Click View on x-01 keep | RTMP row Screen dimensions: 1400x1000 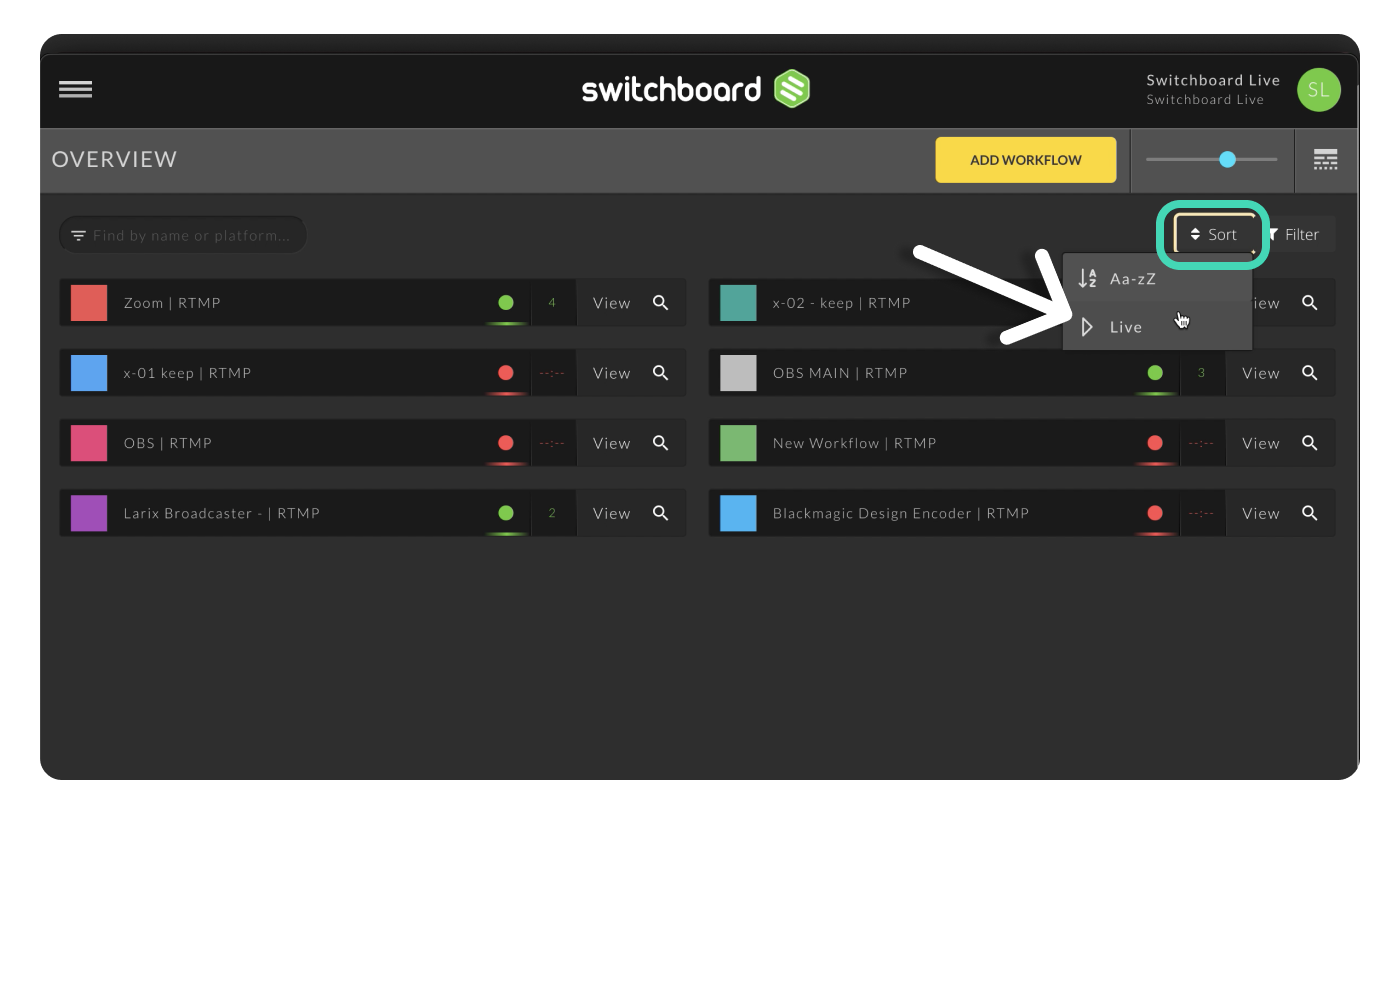coord(612,373)
